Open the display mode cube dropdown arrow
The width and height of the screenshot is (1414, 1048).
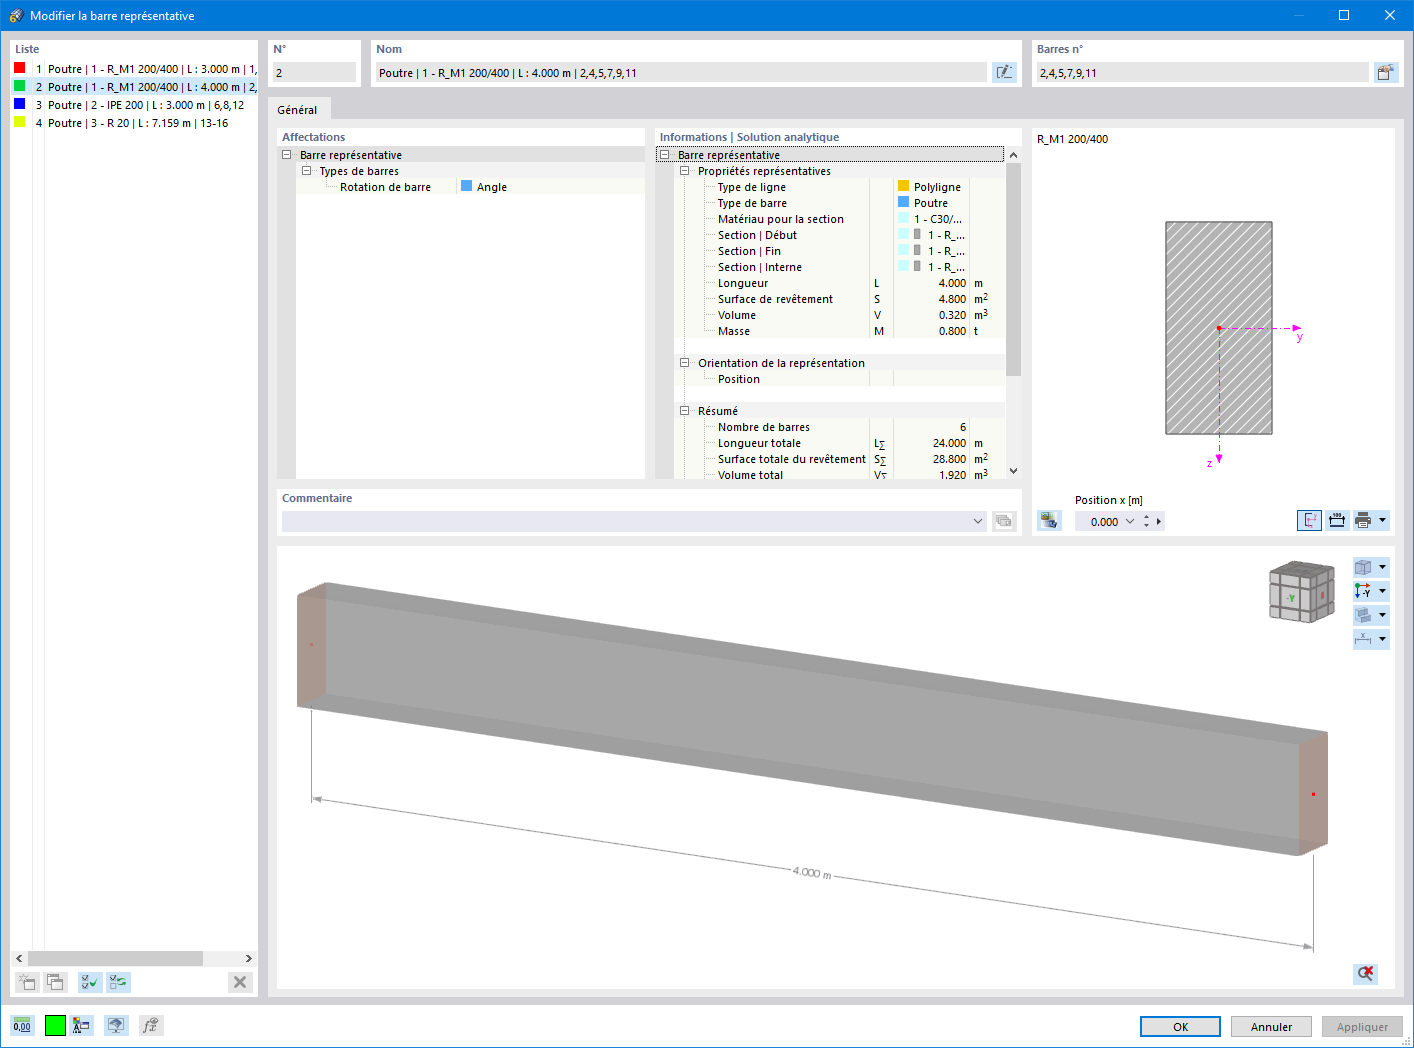coord(1383,567)
